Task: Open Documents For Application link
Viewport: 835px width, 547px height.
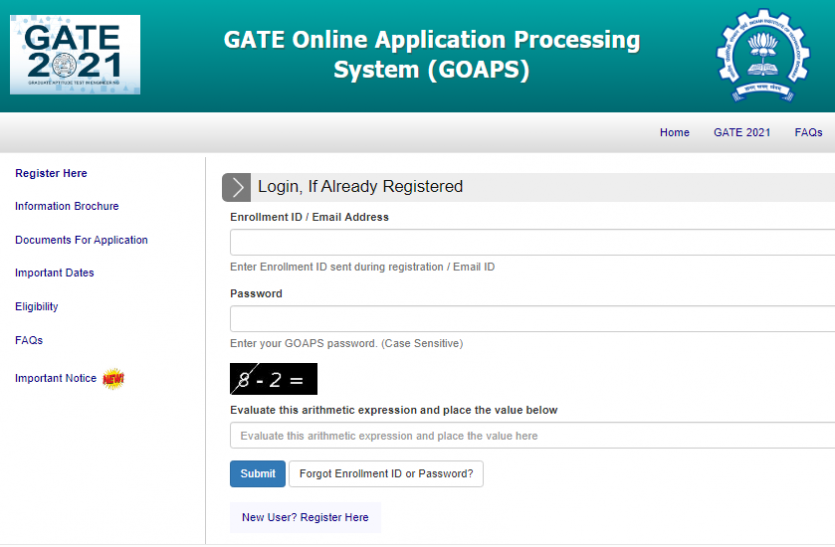Action: coord(81,240)
